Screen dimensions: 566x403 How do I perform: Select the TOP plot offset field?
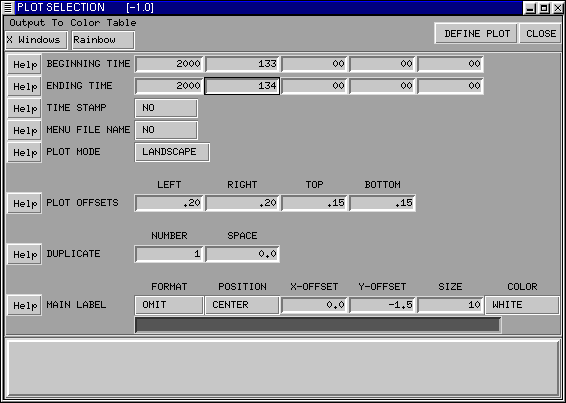pos(314,203)
